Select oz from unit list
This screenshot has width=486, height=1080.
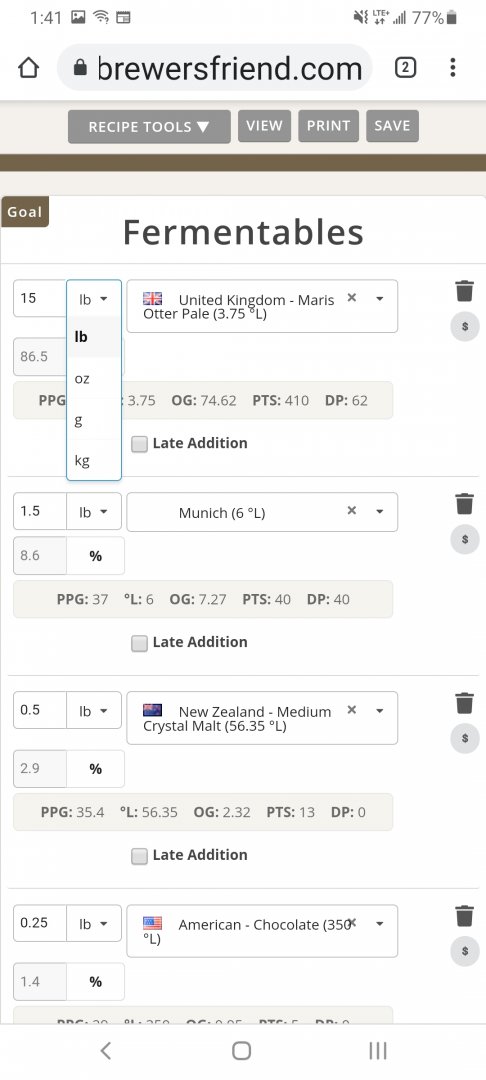click(x=94, y=378)
